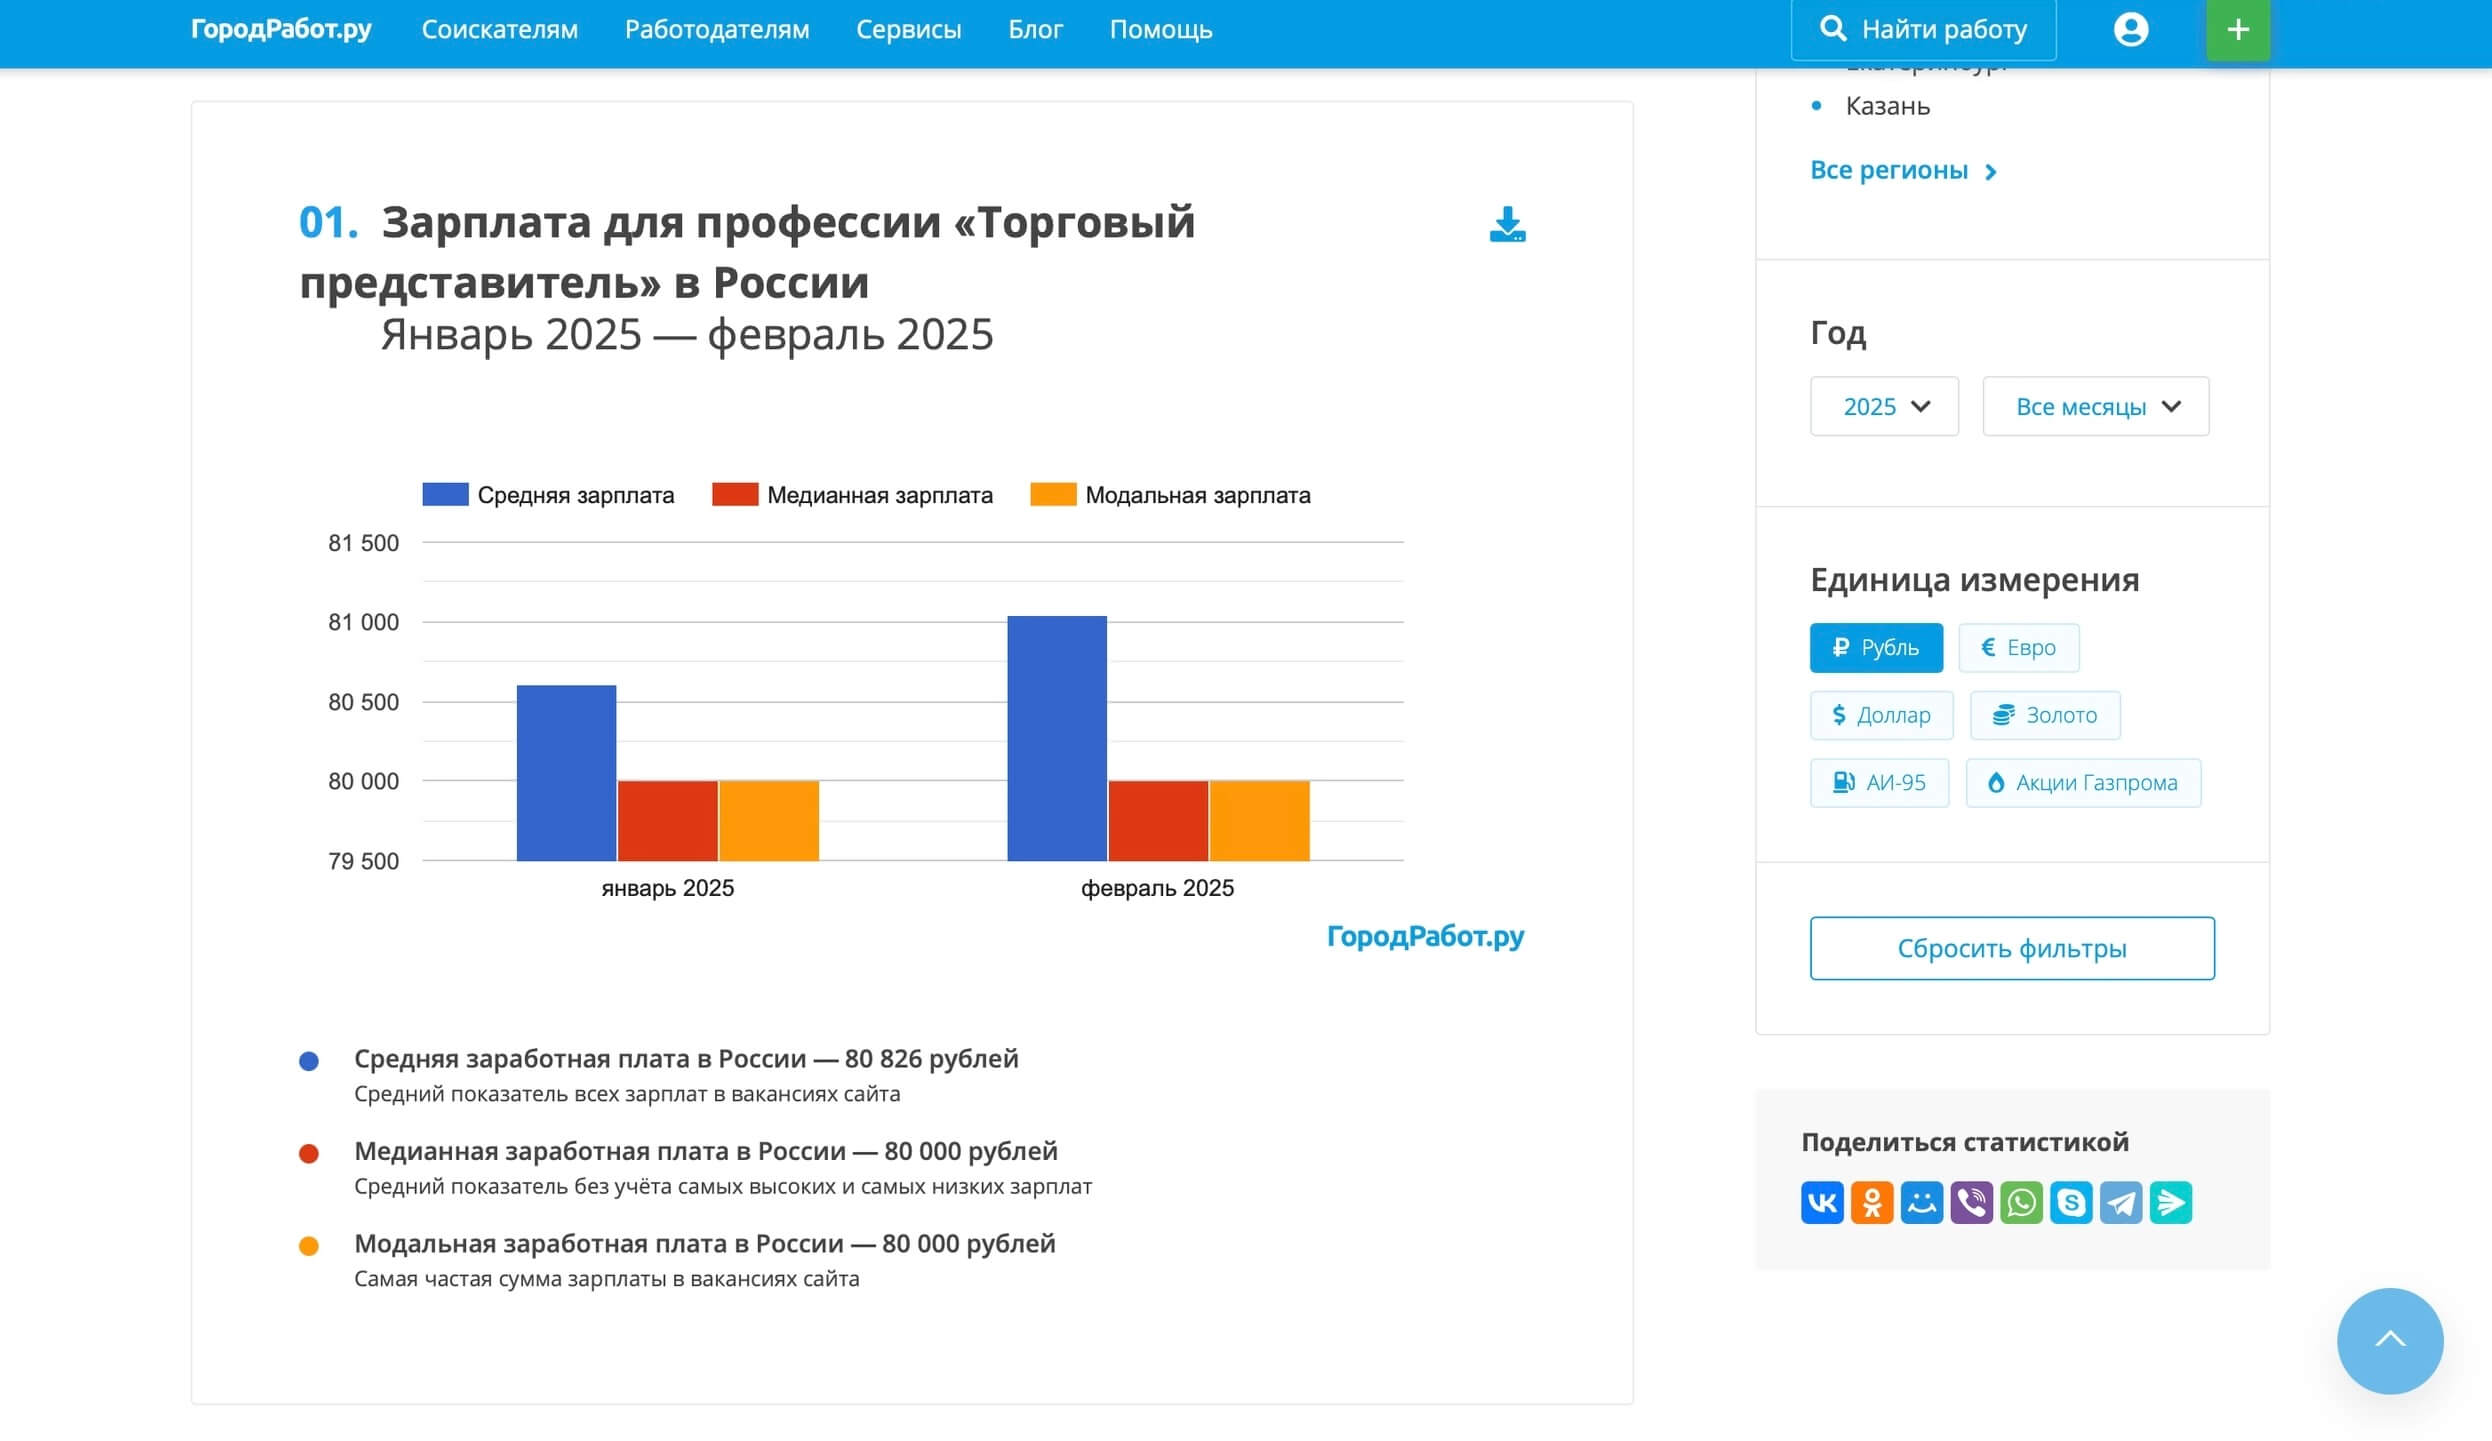This screenshot has width=2492, height=1441.
Task: Switch unit to Золото
Action: 2045,715
